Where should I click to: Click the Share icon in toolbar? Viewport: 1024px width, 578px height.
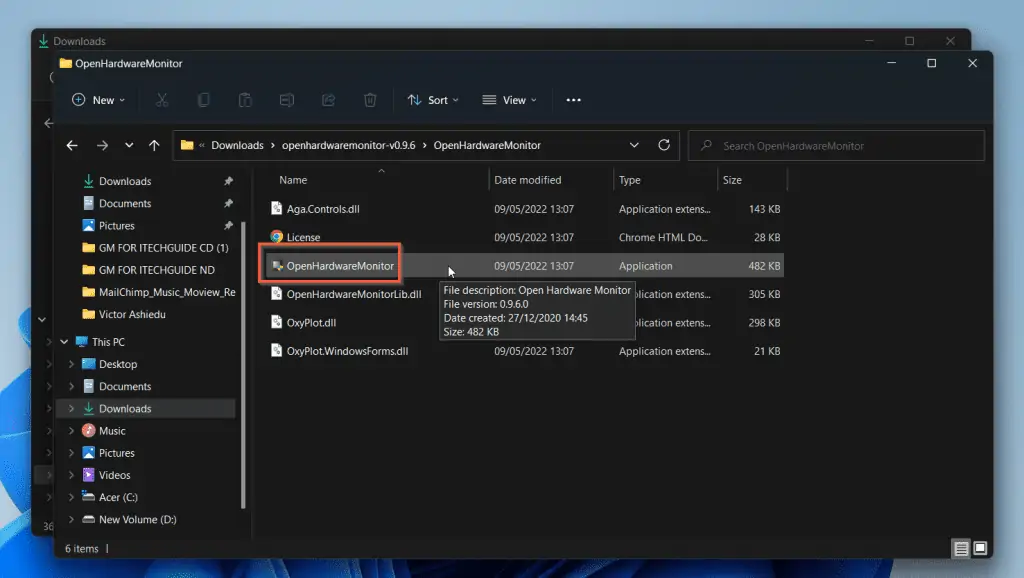coord(328,100)
